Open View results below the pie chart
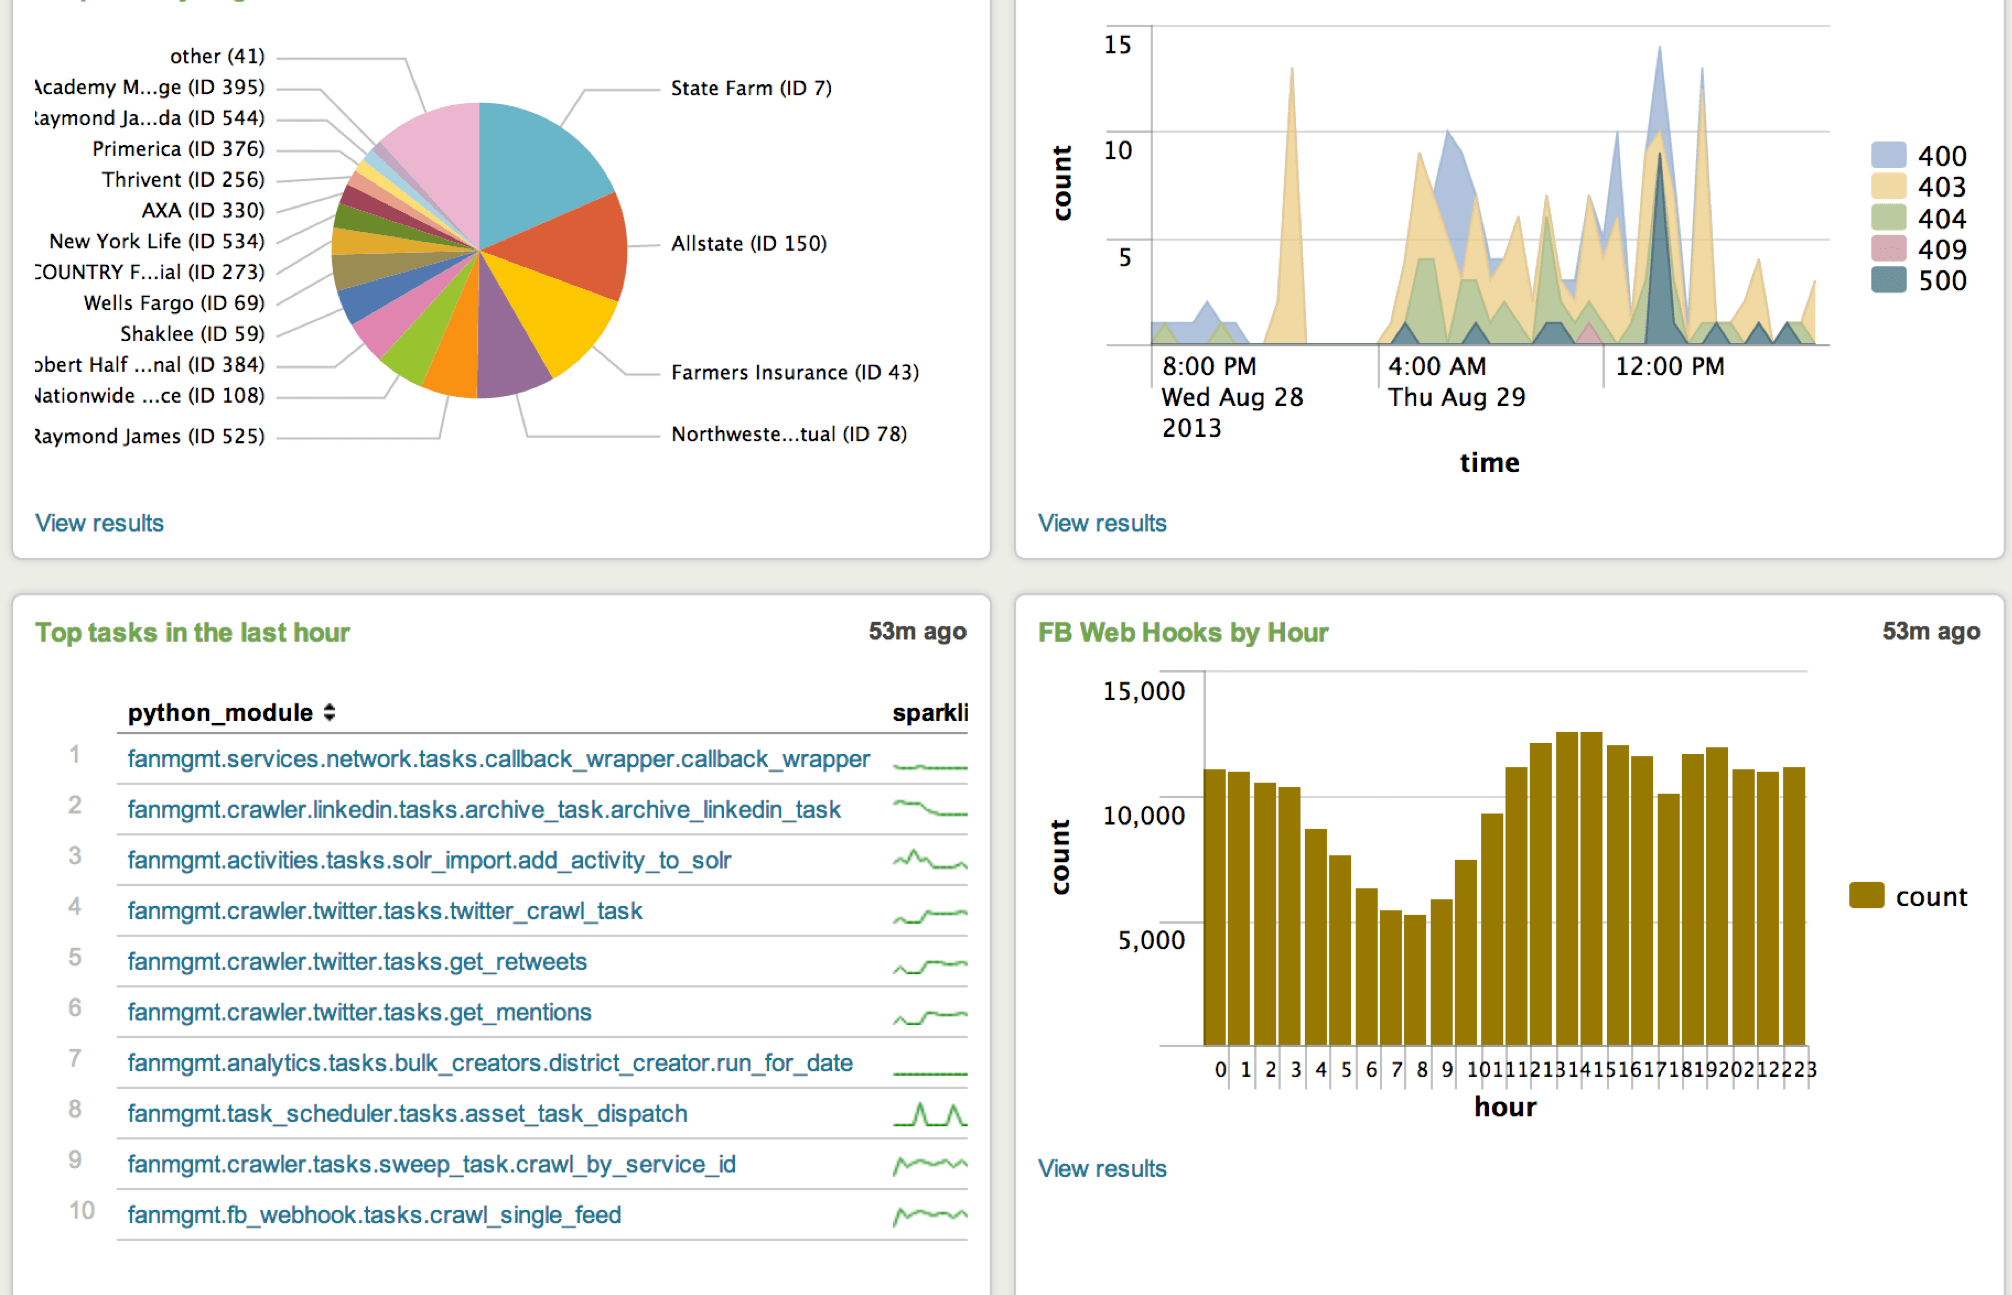The image size is (2012, 1295). (x=99, y=523)
